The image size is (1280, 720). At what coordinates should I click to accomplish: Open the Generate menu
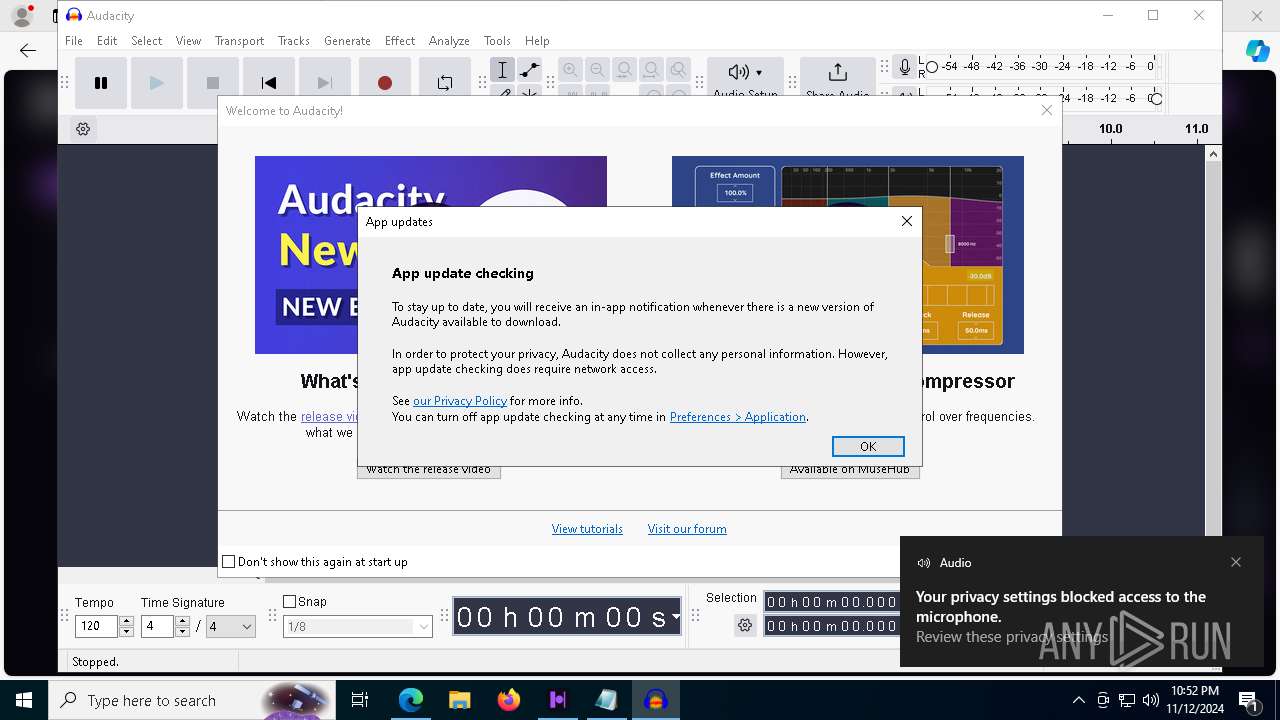click(347, 41)
